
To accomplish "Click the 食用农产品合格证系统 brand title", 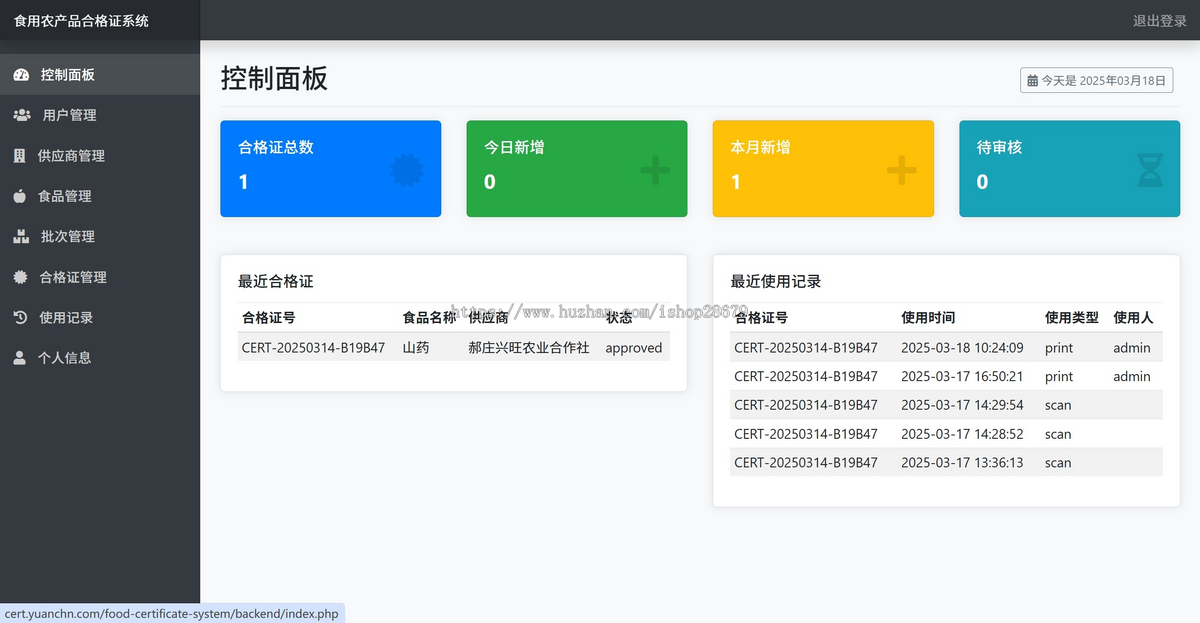I will [x=81, y=20].
